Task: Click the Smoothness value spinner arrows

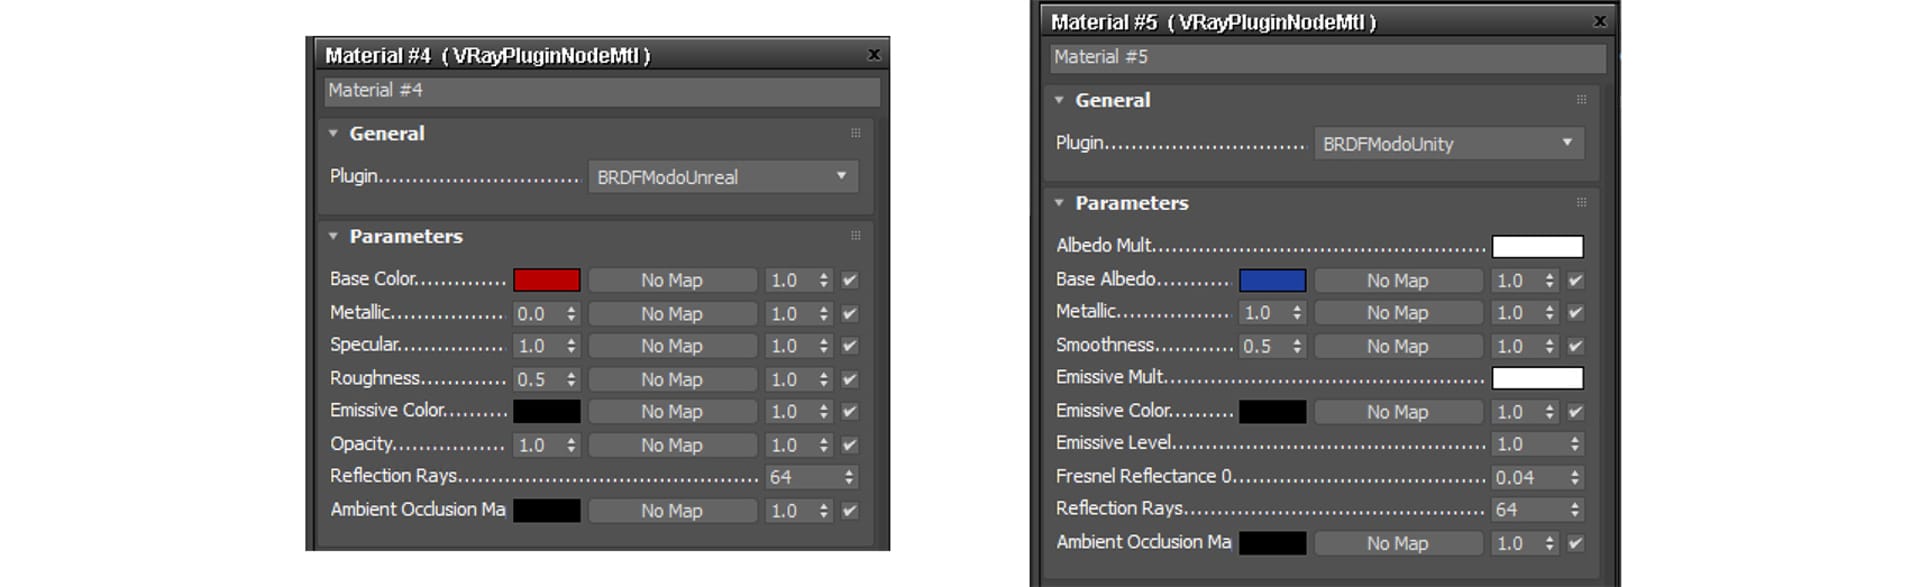Action: [1298, 346]
